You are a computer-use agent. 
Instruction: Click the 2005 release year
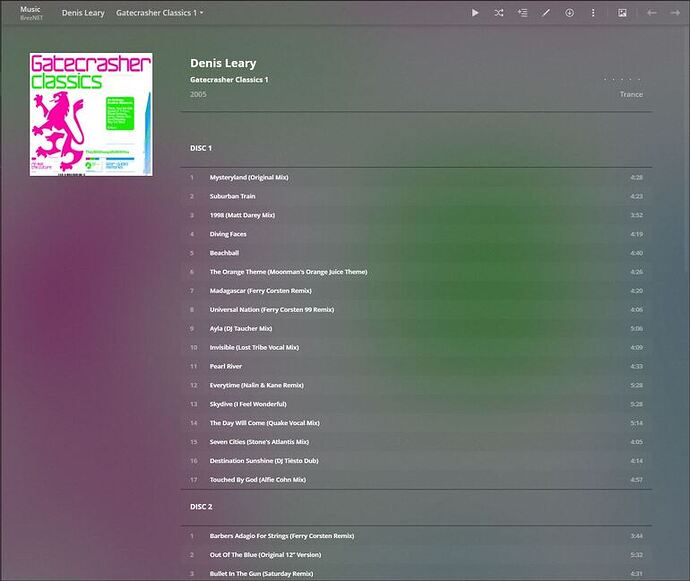coord(198,94)
